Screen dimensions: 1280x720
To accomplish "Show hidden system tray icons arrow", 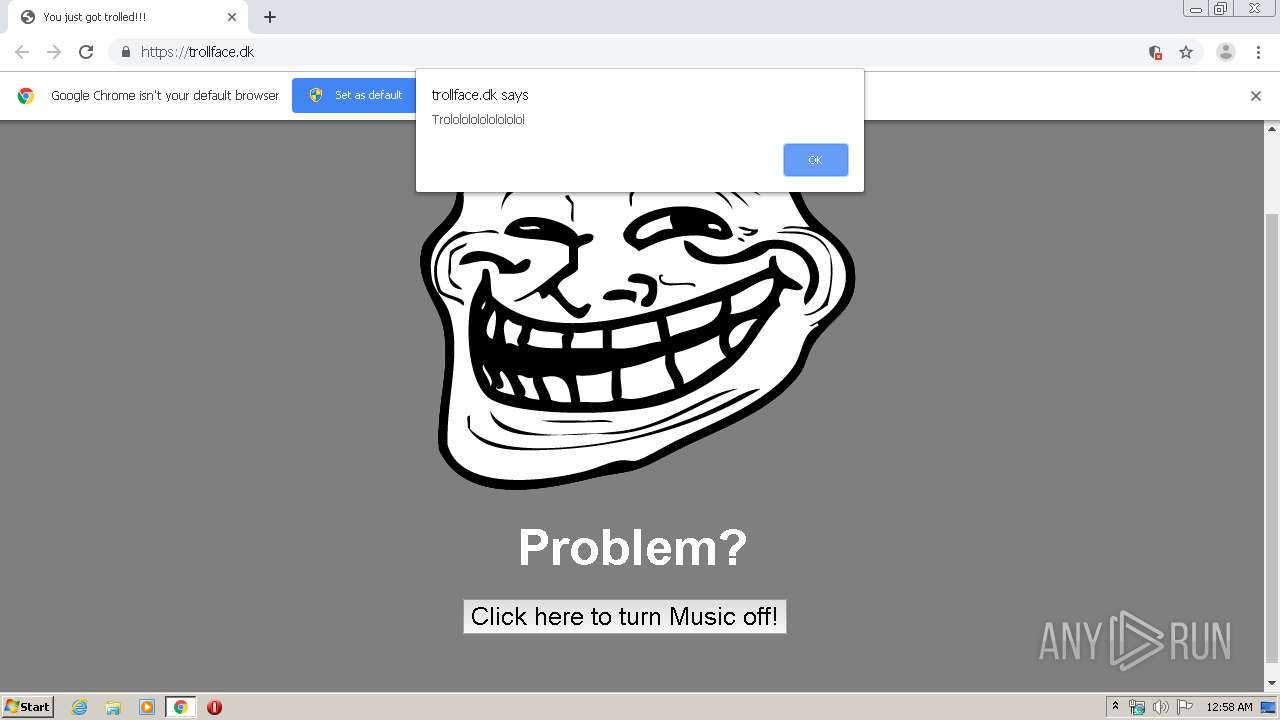I will pos(1116,706).
